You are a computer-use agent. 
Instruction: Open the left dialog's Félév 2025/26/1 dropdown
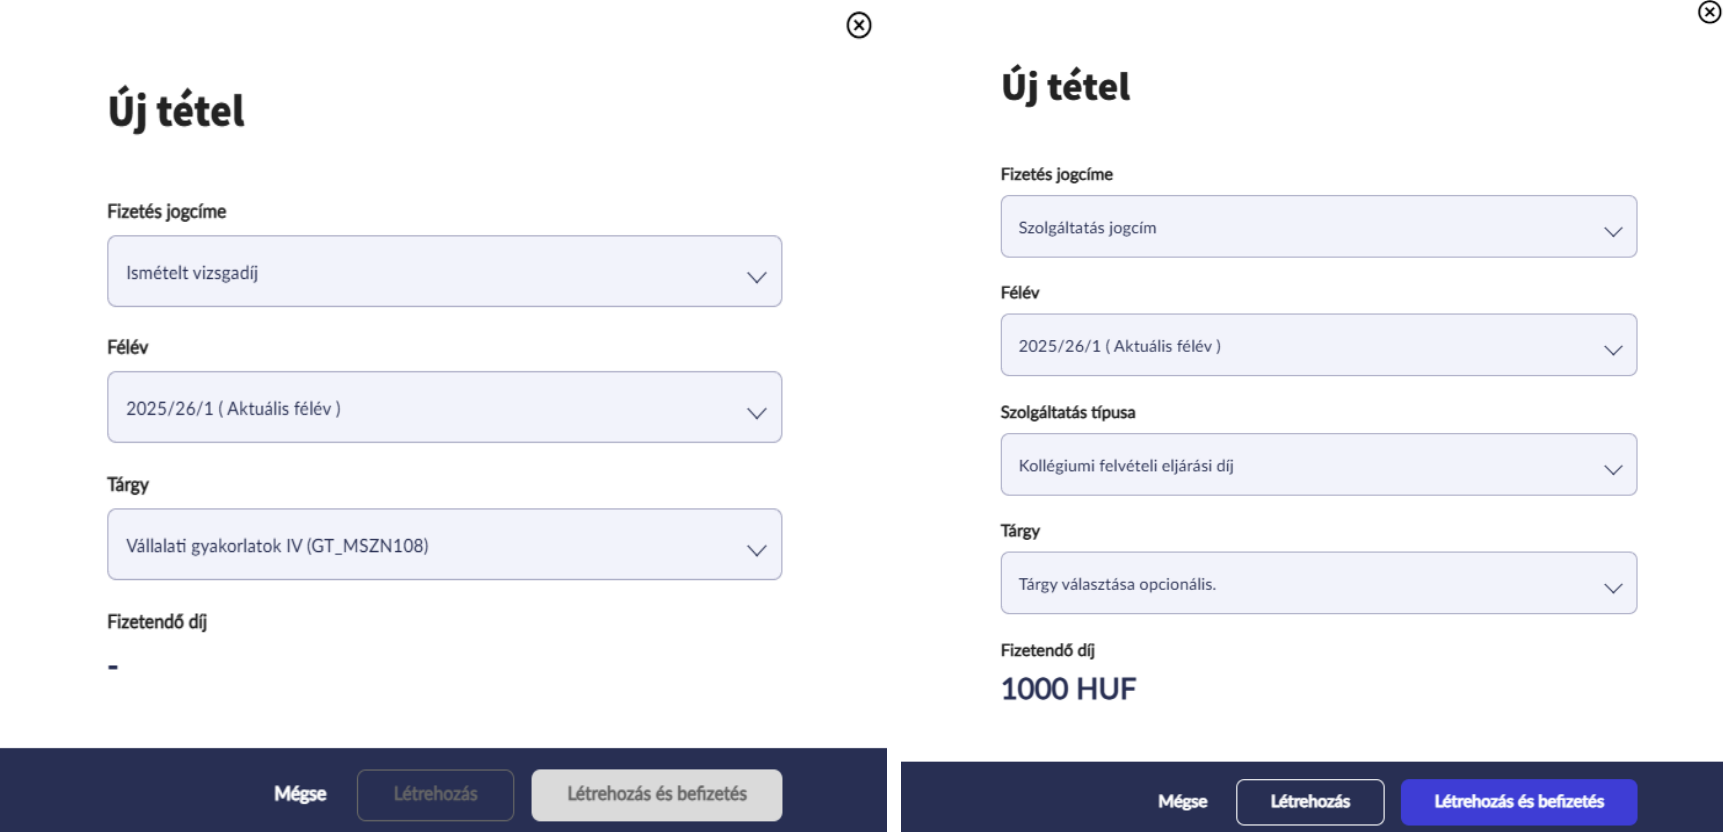[x=430, y=408]
